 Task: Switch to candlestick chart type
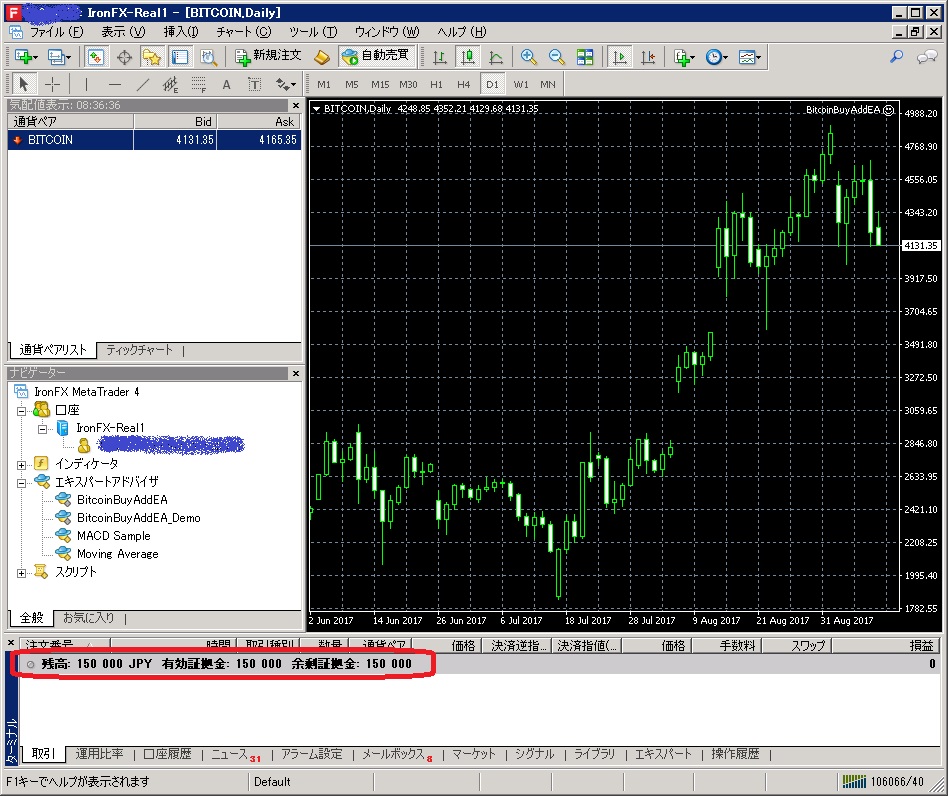point(467,57)
